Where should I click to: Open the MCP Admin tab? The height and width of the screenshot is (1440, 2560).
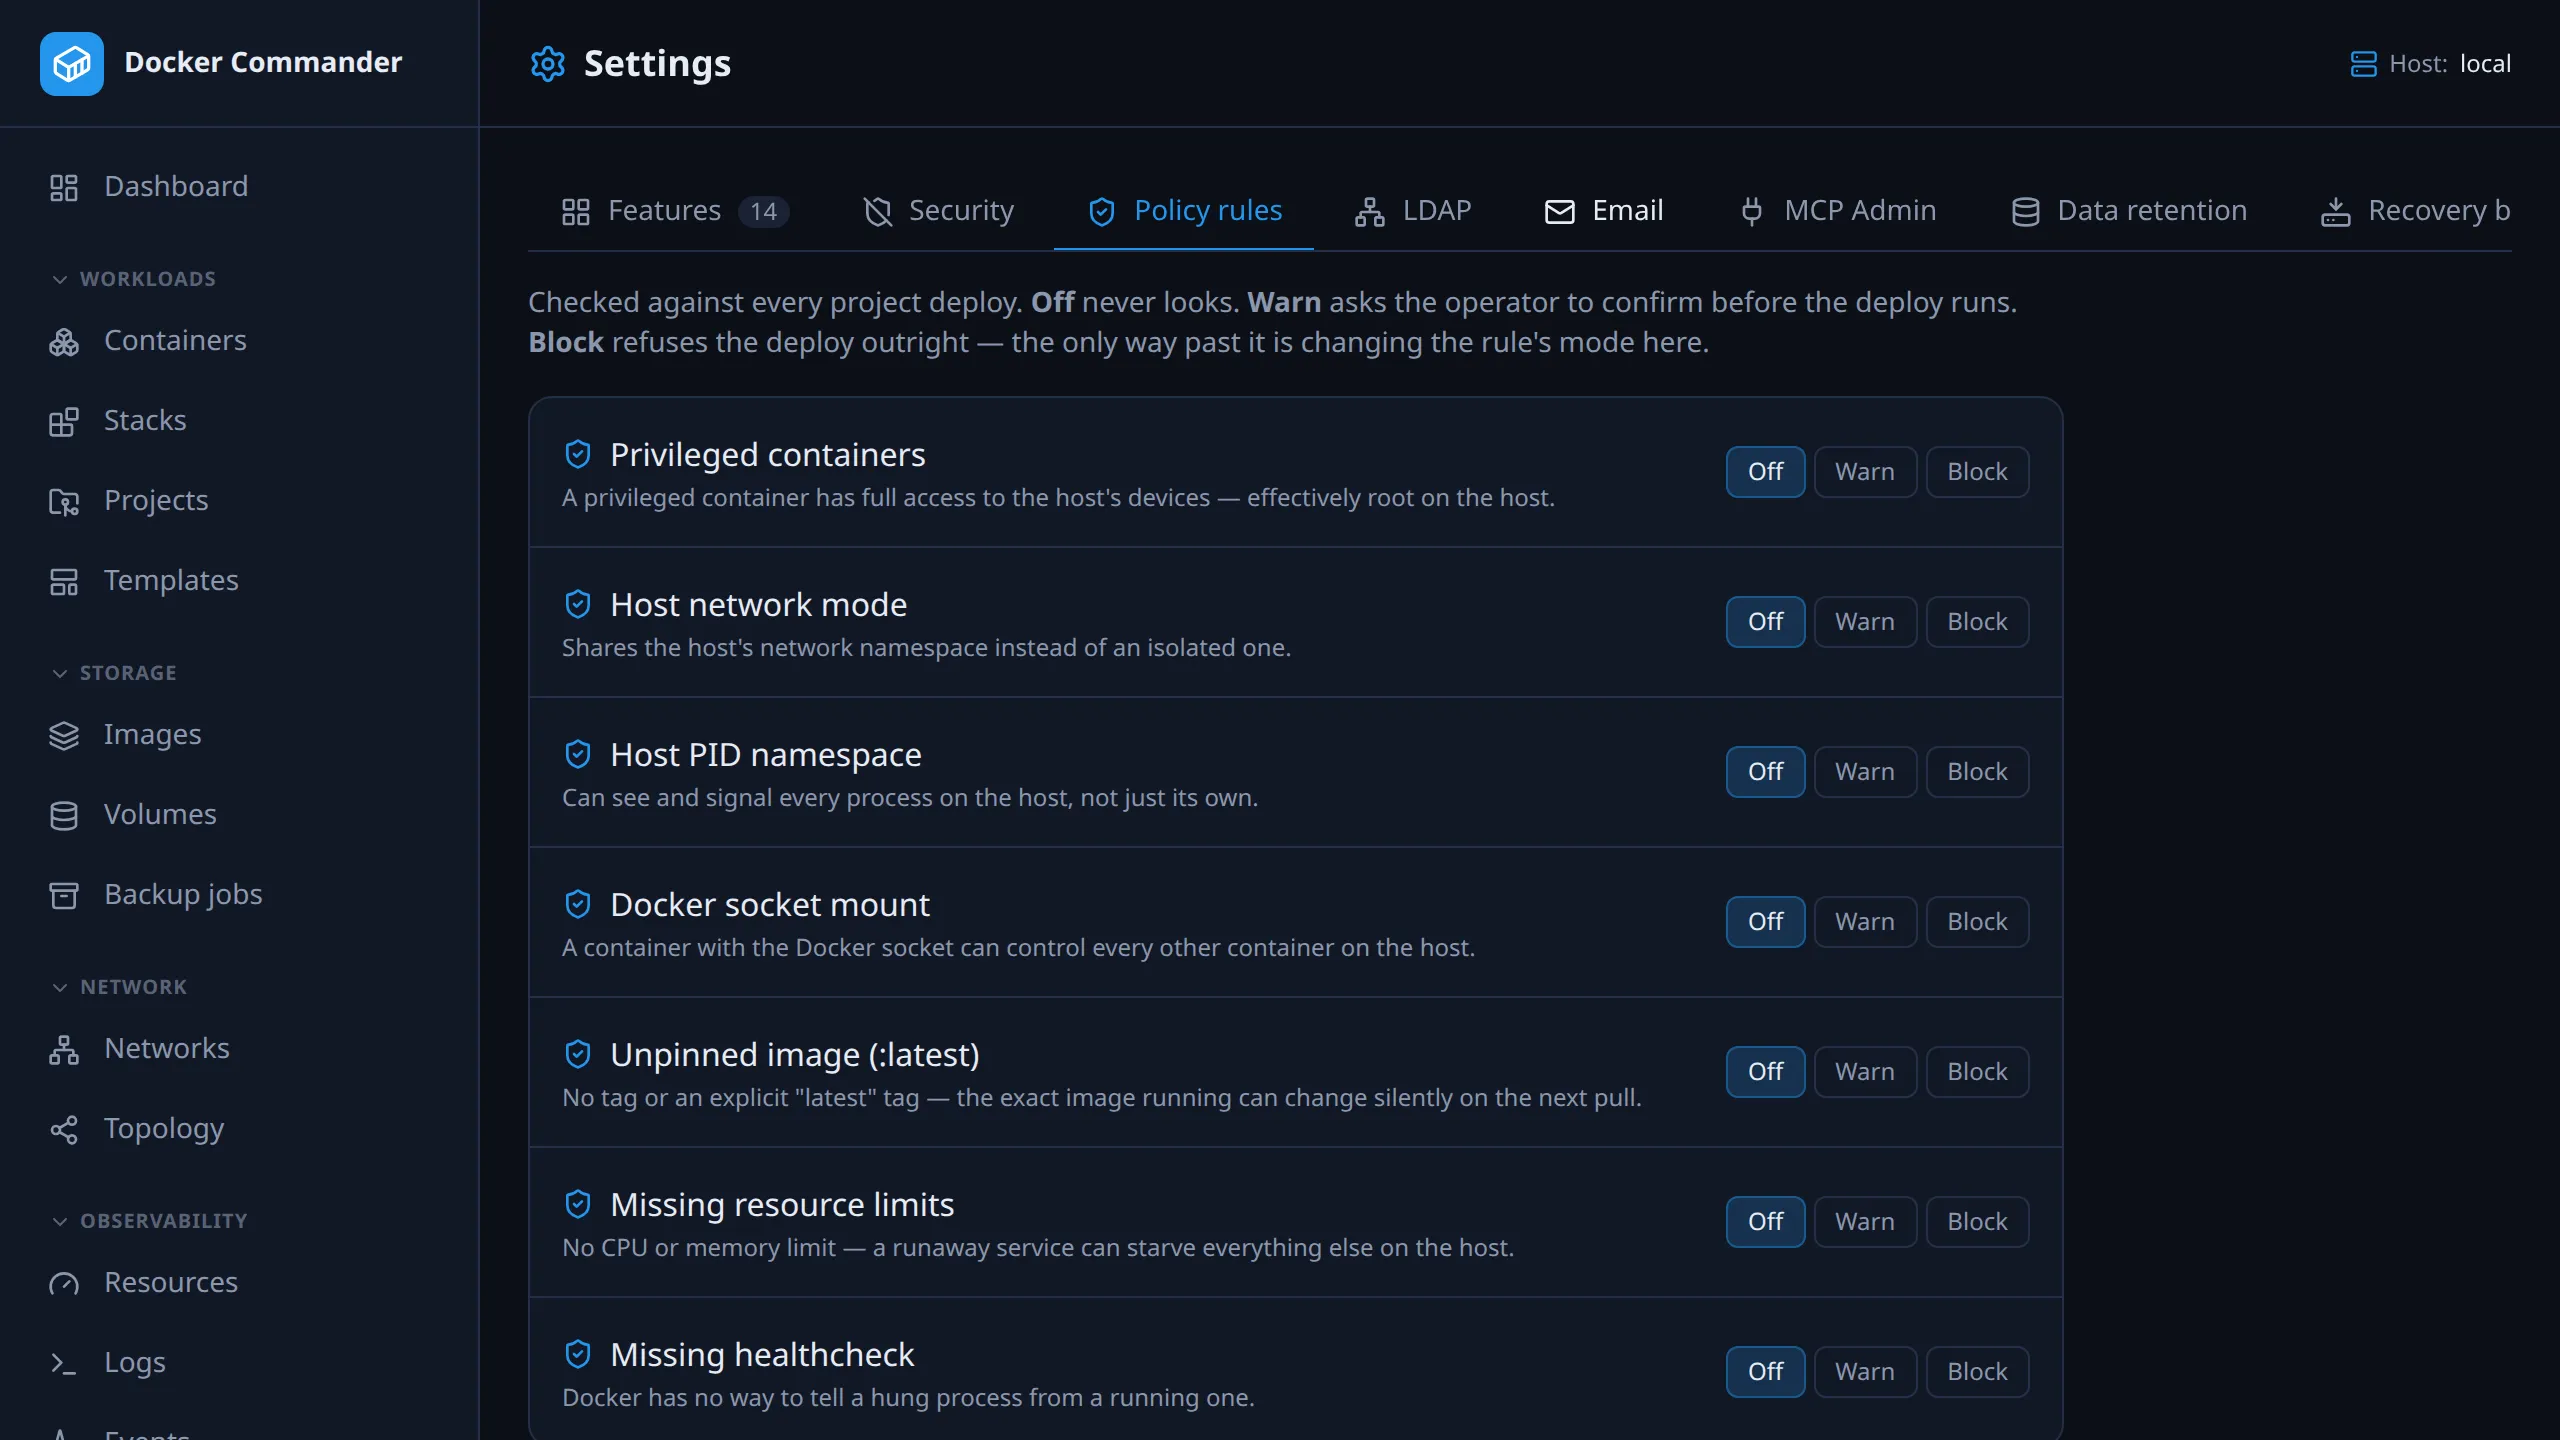click(1838, 211)
